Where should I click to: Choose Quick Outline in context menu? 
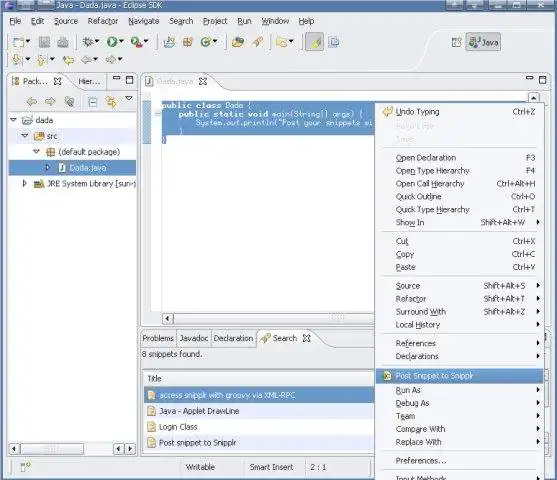(x=459, y=196)
